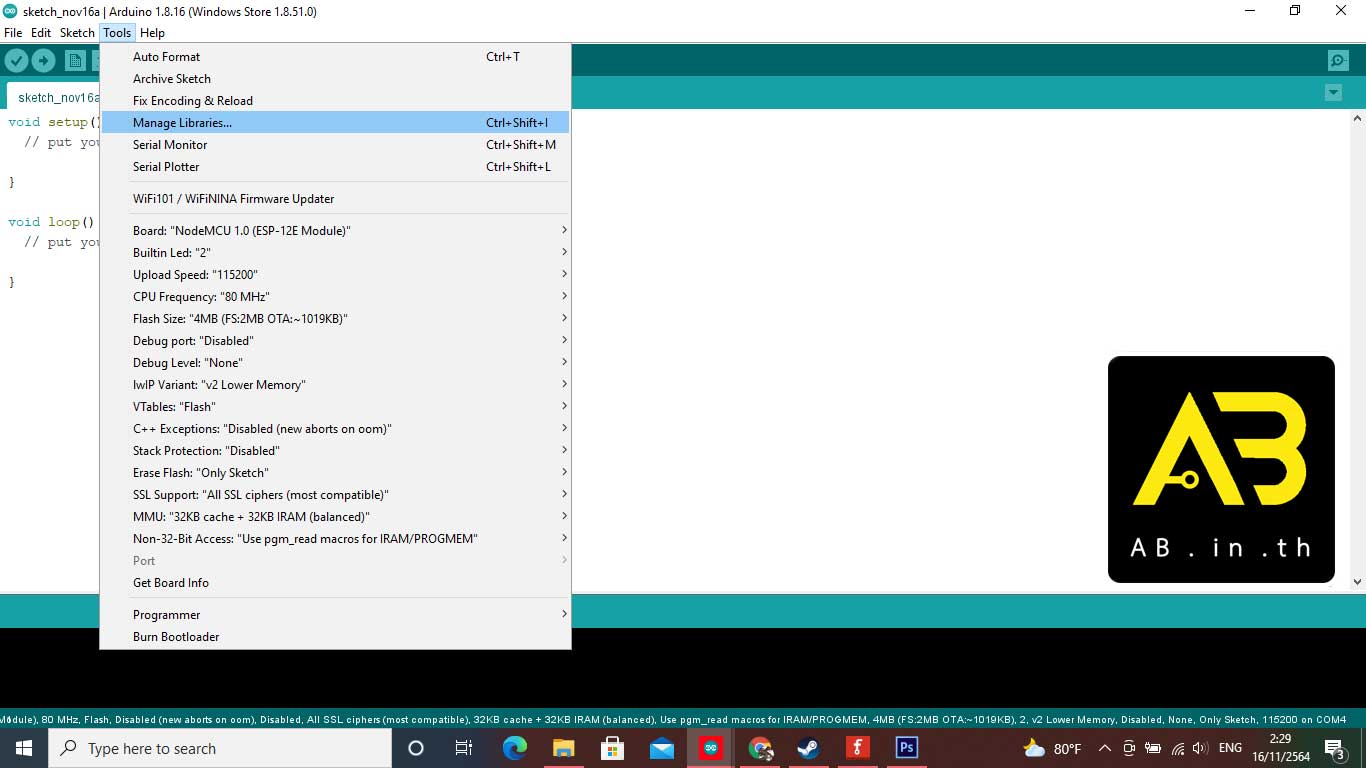The image size is (1366, 768).
Task: Open Photoshop from the taskbar
Action: [x=906, y=748]
